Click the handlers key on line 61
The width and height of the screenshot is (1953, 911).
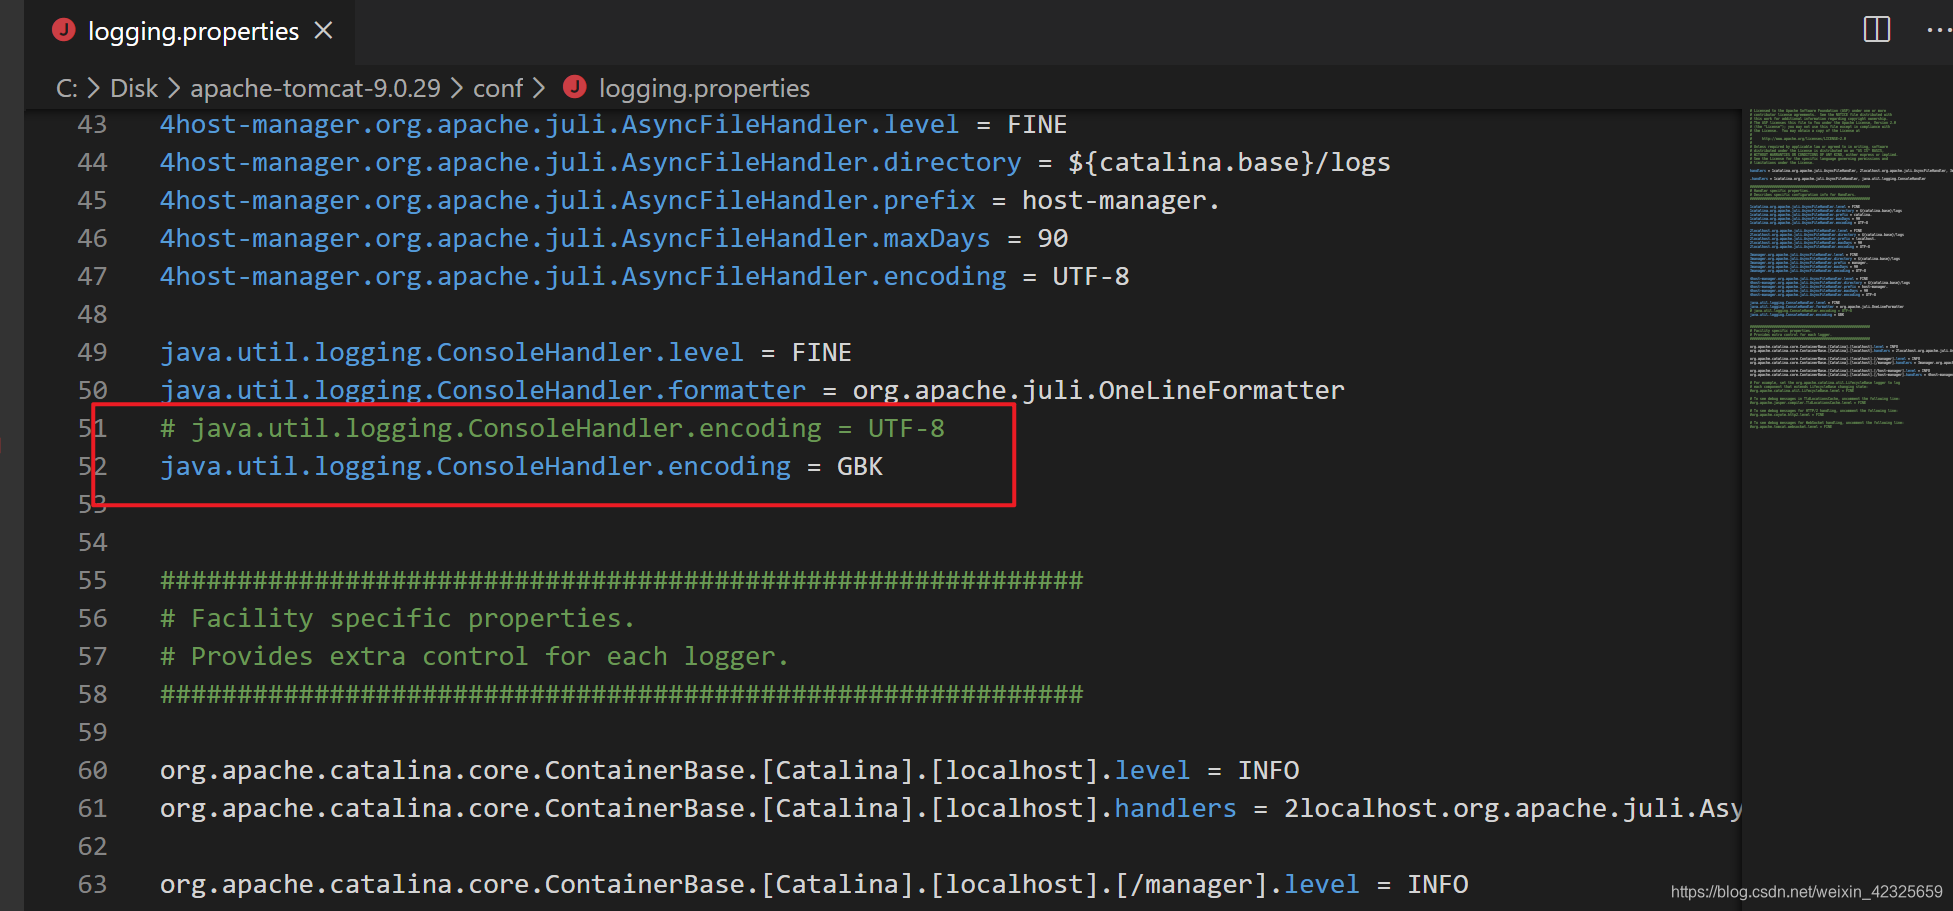click(1175, 809)
